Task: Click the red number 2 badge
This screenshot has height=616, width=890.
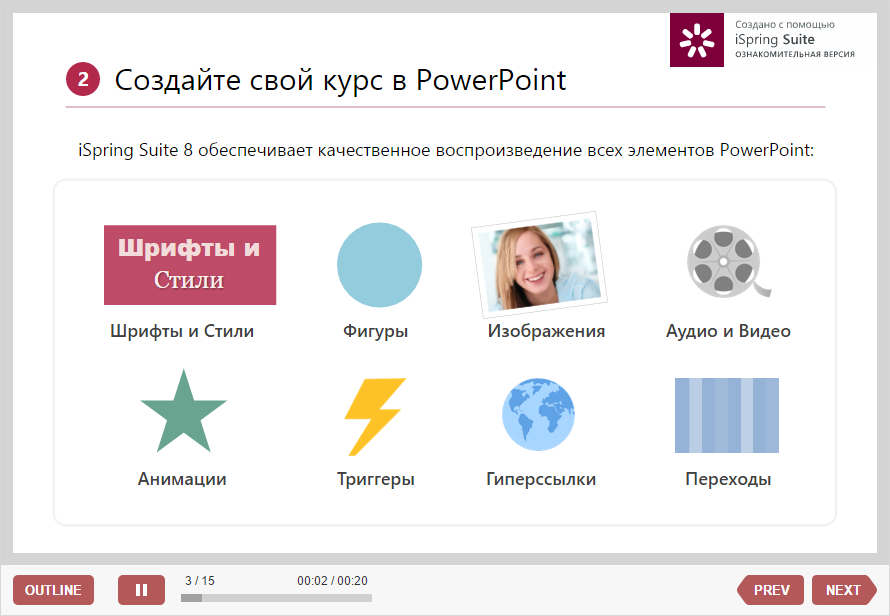Action: [x=83, y=79]
